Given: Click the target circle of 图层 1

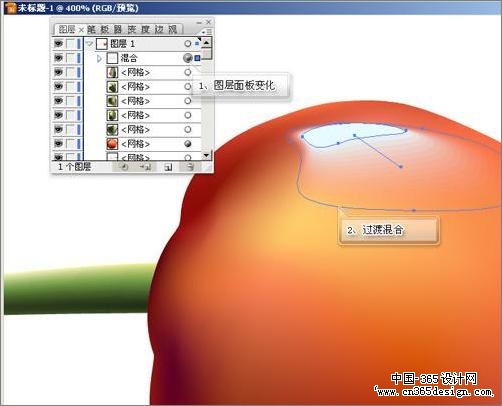Looking at the screenshot, I should (188, 44).
